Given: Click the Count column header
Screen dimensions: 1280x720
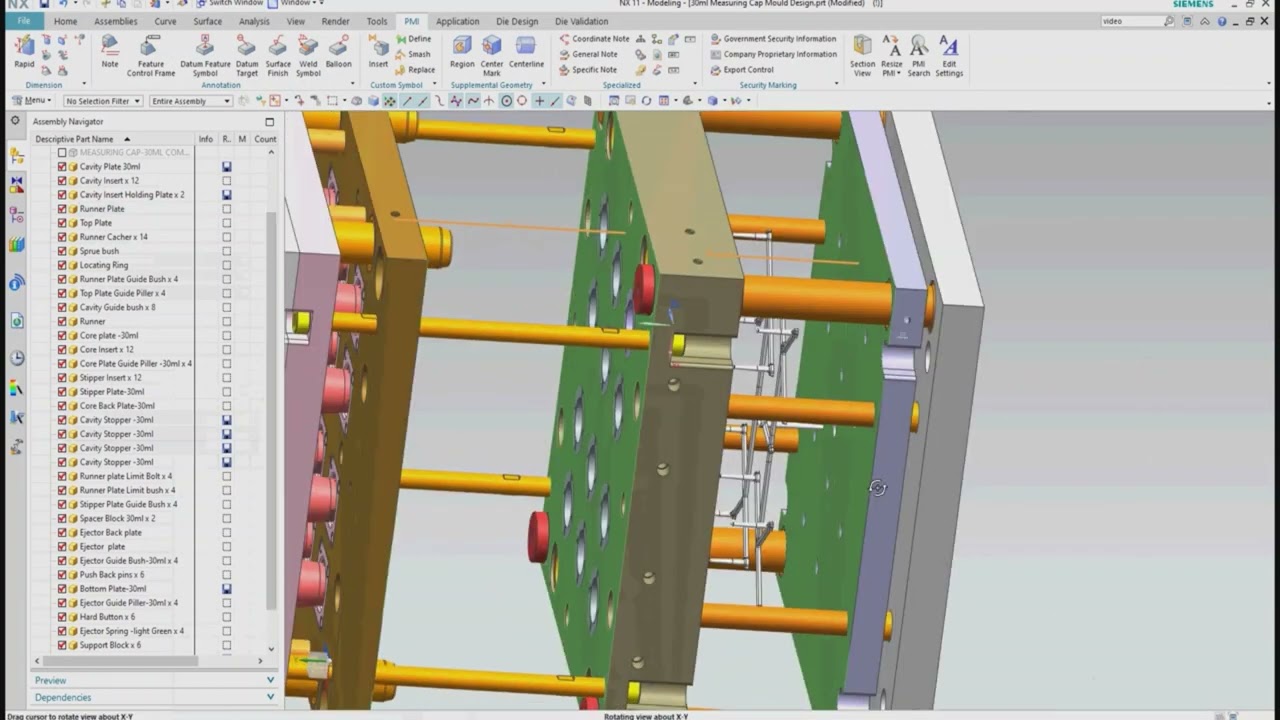Looking at the screenshot, I should tap(265, 139).
